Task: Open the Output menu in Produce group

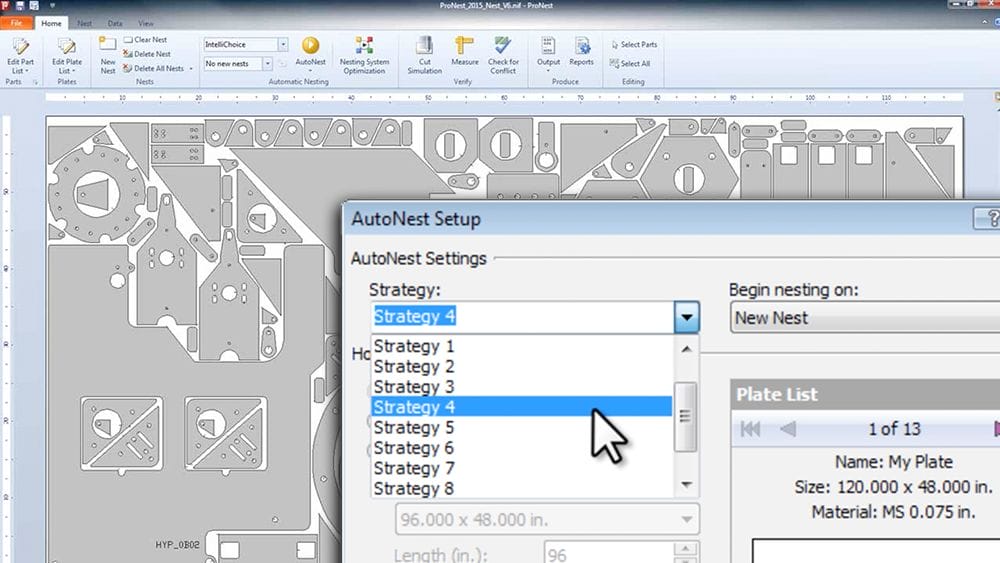Action: (x=548, y=52)
